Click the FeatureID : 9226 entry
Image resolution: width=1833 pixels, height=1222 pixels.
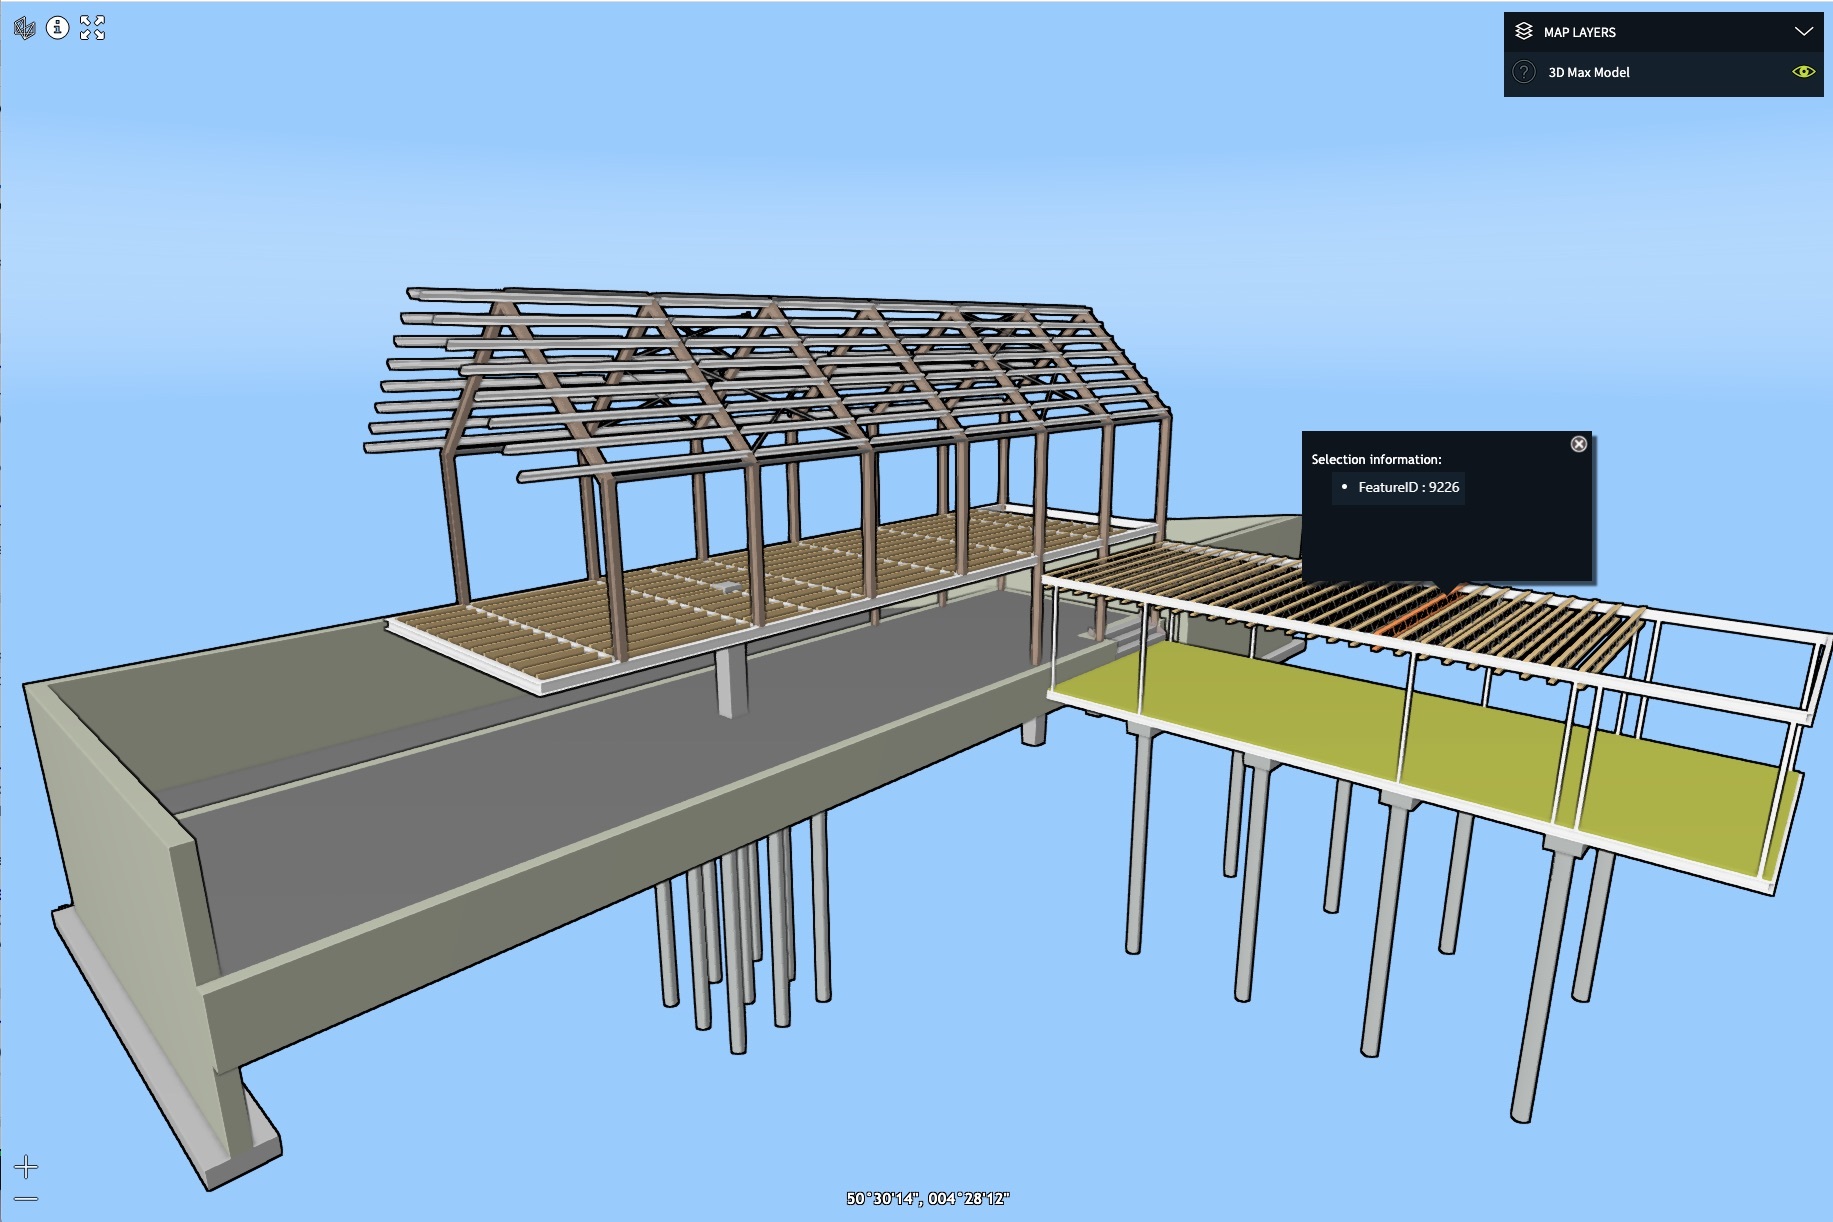[1407, 487]
